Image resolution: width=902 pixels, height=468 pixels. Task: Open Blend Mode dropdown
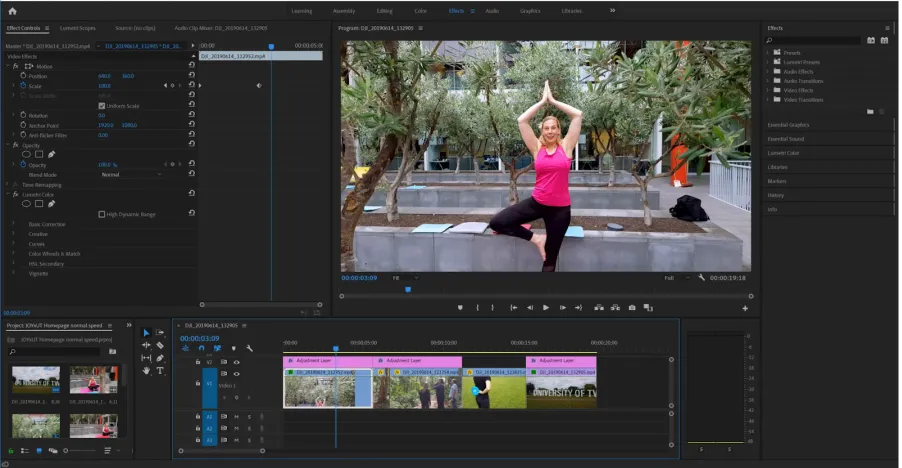131,175
